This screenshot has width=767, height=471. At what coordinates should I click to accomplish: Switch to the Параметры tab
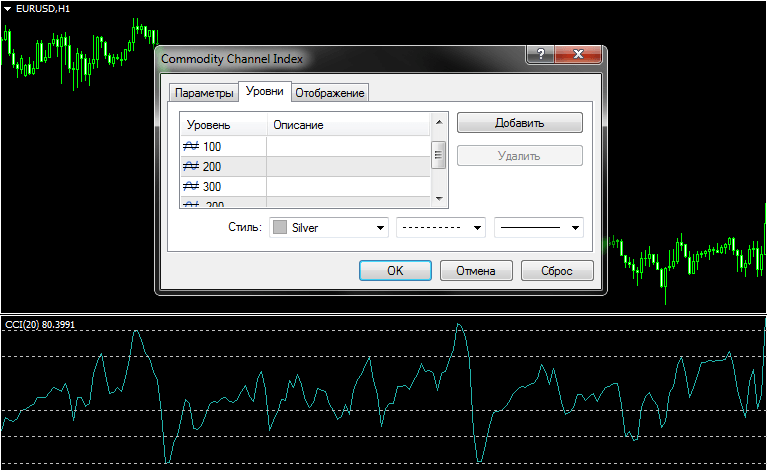tap(203, 93)
